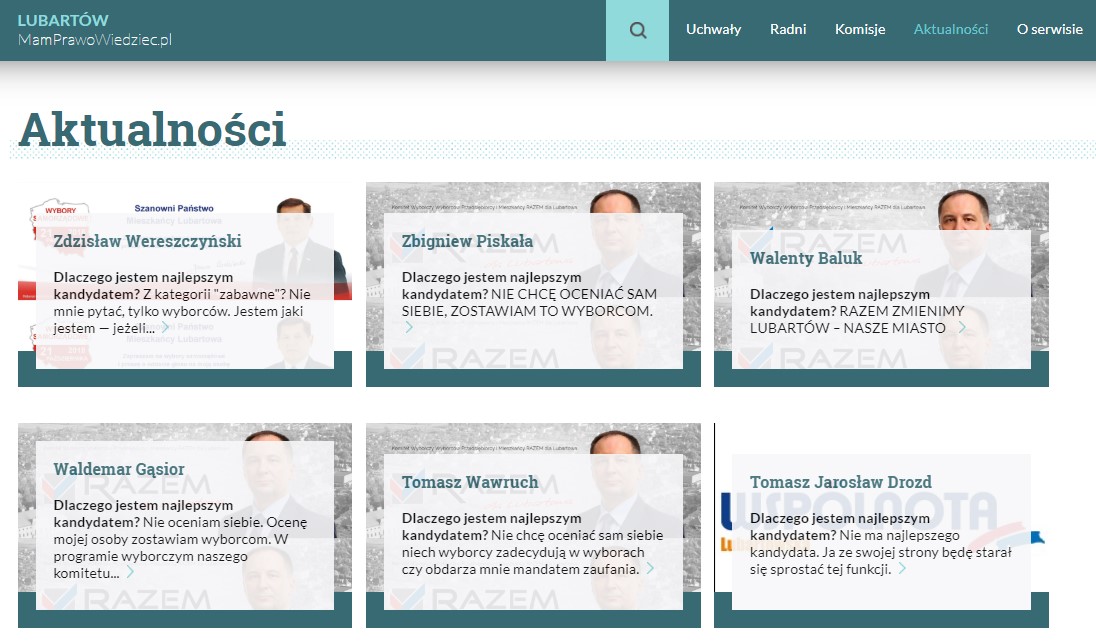This screenshot has width=1096, height=643.
Task: Click the arrow below Piskała's excerpt
Action: (x=408, y=327)
